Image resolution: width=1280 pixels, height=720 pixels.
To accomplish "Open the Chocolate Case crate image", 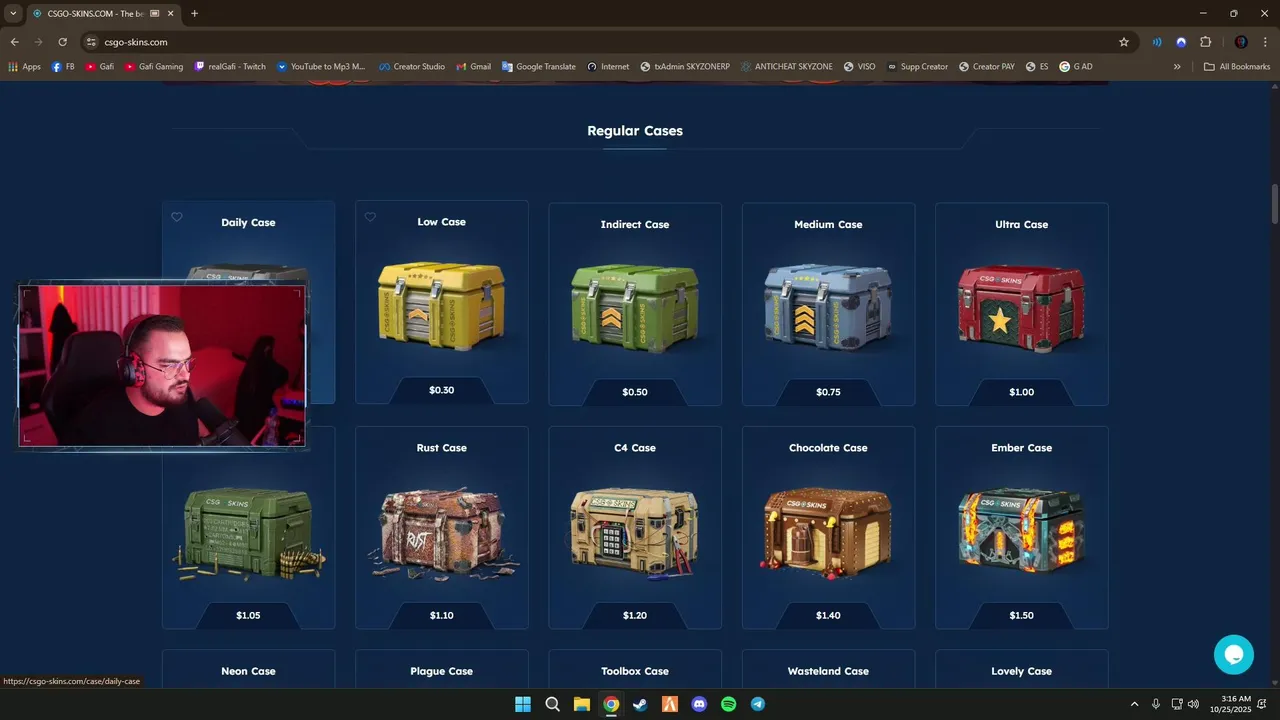I will (x=828, y=533).
